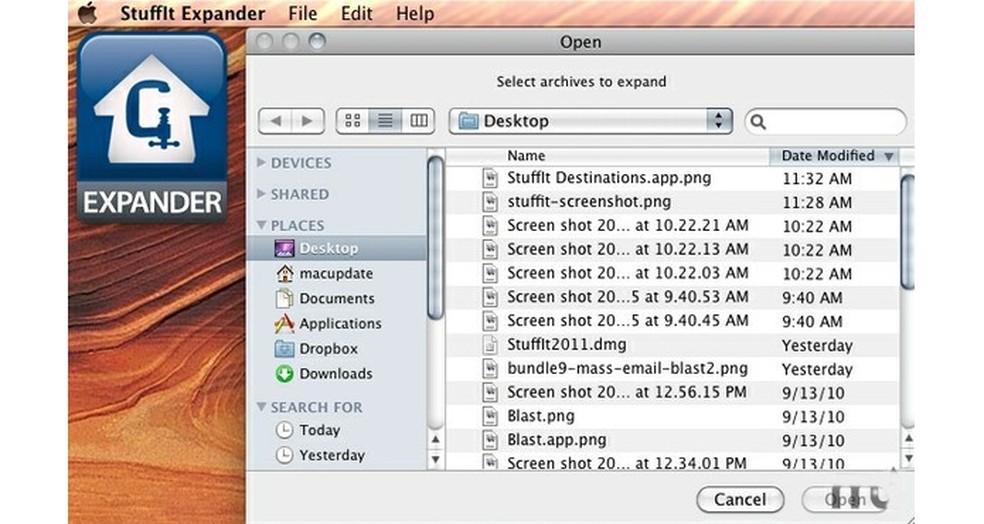984x524 pixels.
Task: Click the Cancel button
Action: [x=740, y=500]
